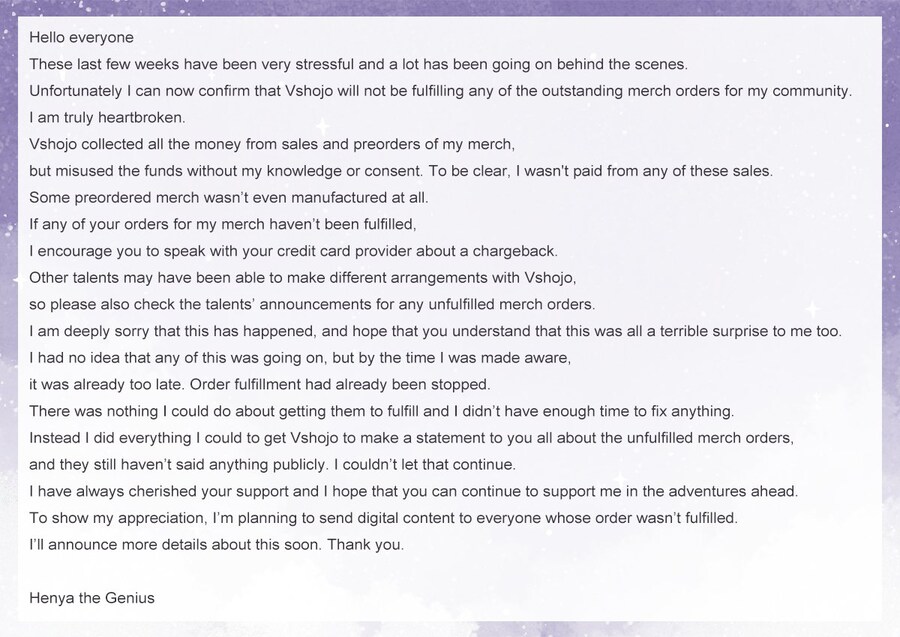Click the line "If any of your orders"
Image resolution: width=900 pixels, height=637 pixels.
pos(222,224)
